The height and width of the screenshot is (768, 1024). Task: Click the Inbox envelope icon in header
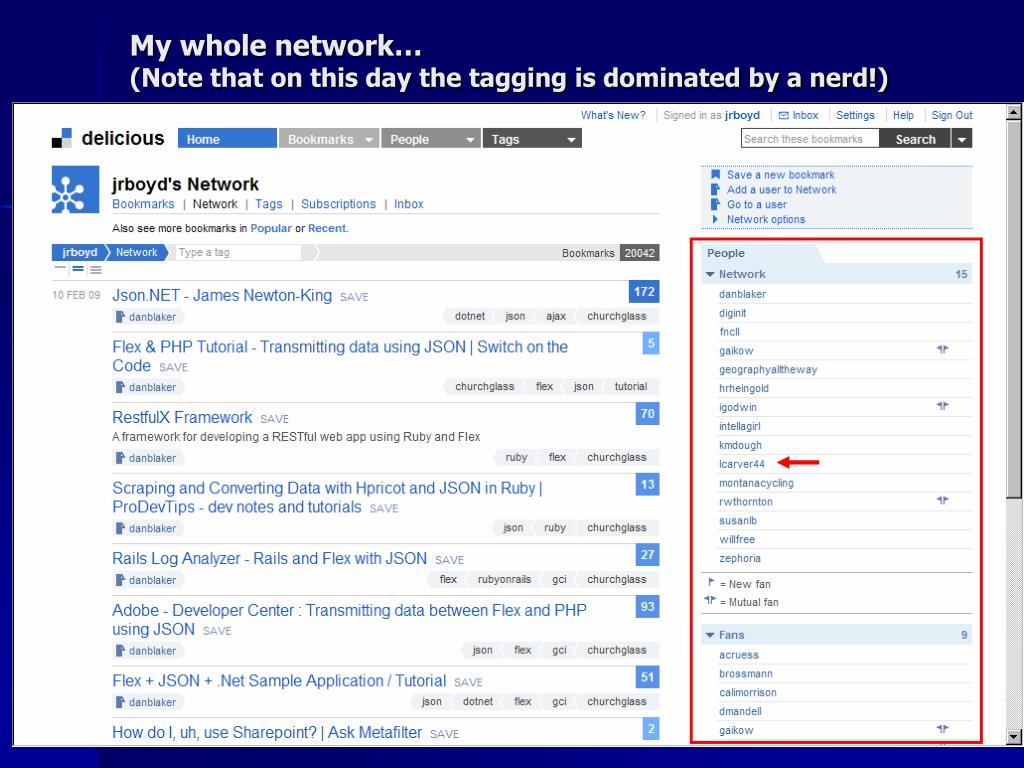(784, 116)
